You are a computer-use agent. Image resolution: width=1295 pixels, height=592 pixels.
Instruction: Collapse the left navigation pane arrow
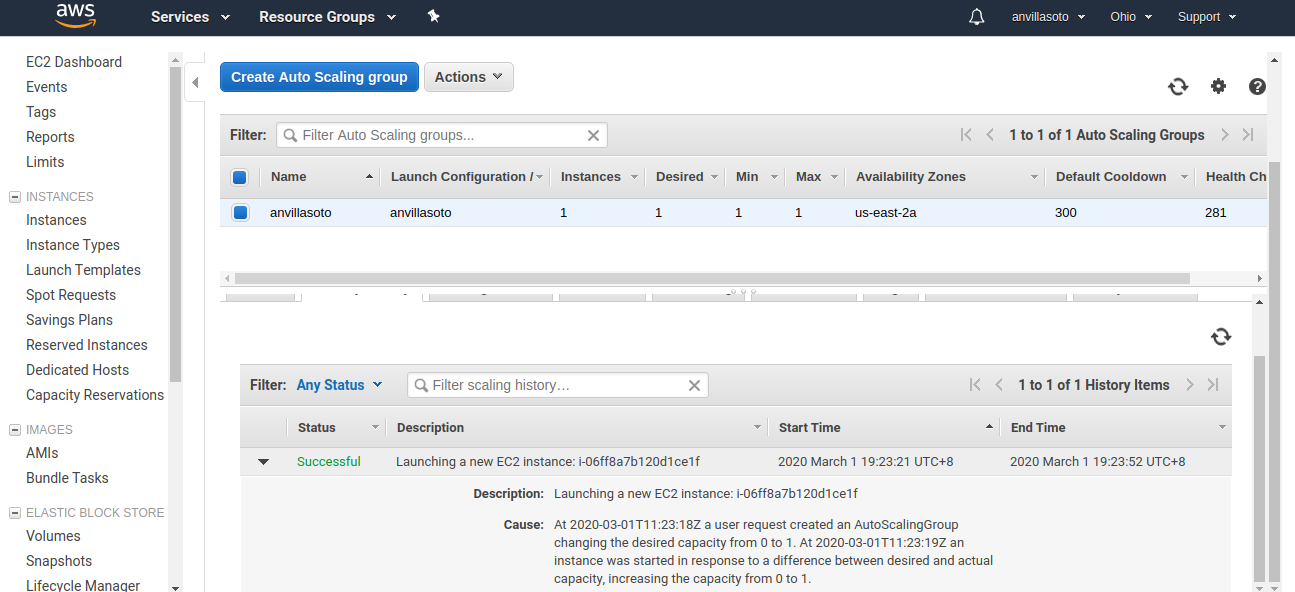(196, 82)
